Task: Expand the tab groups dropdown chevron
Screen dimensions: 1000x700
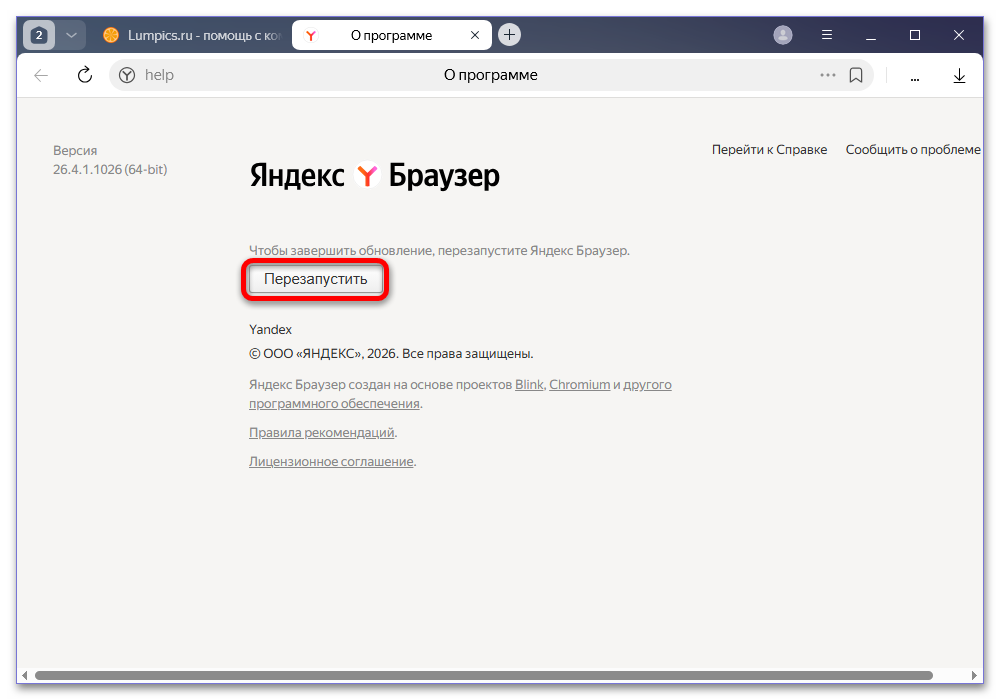Action: click(71, 35)
